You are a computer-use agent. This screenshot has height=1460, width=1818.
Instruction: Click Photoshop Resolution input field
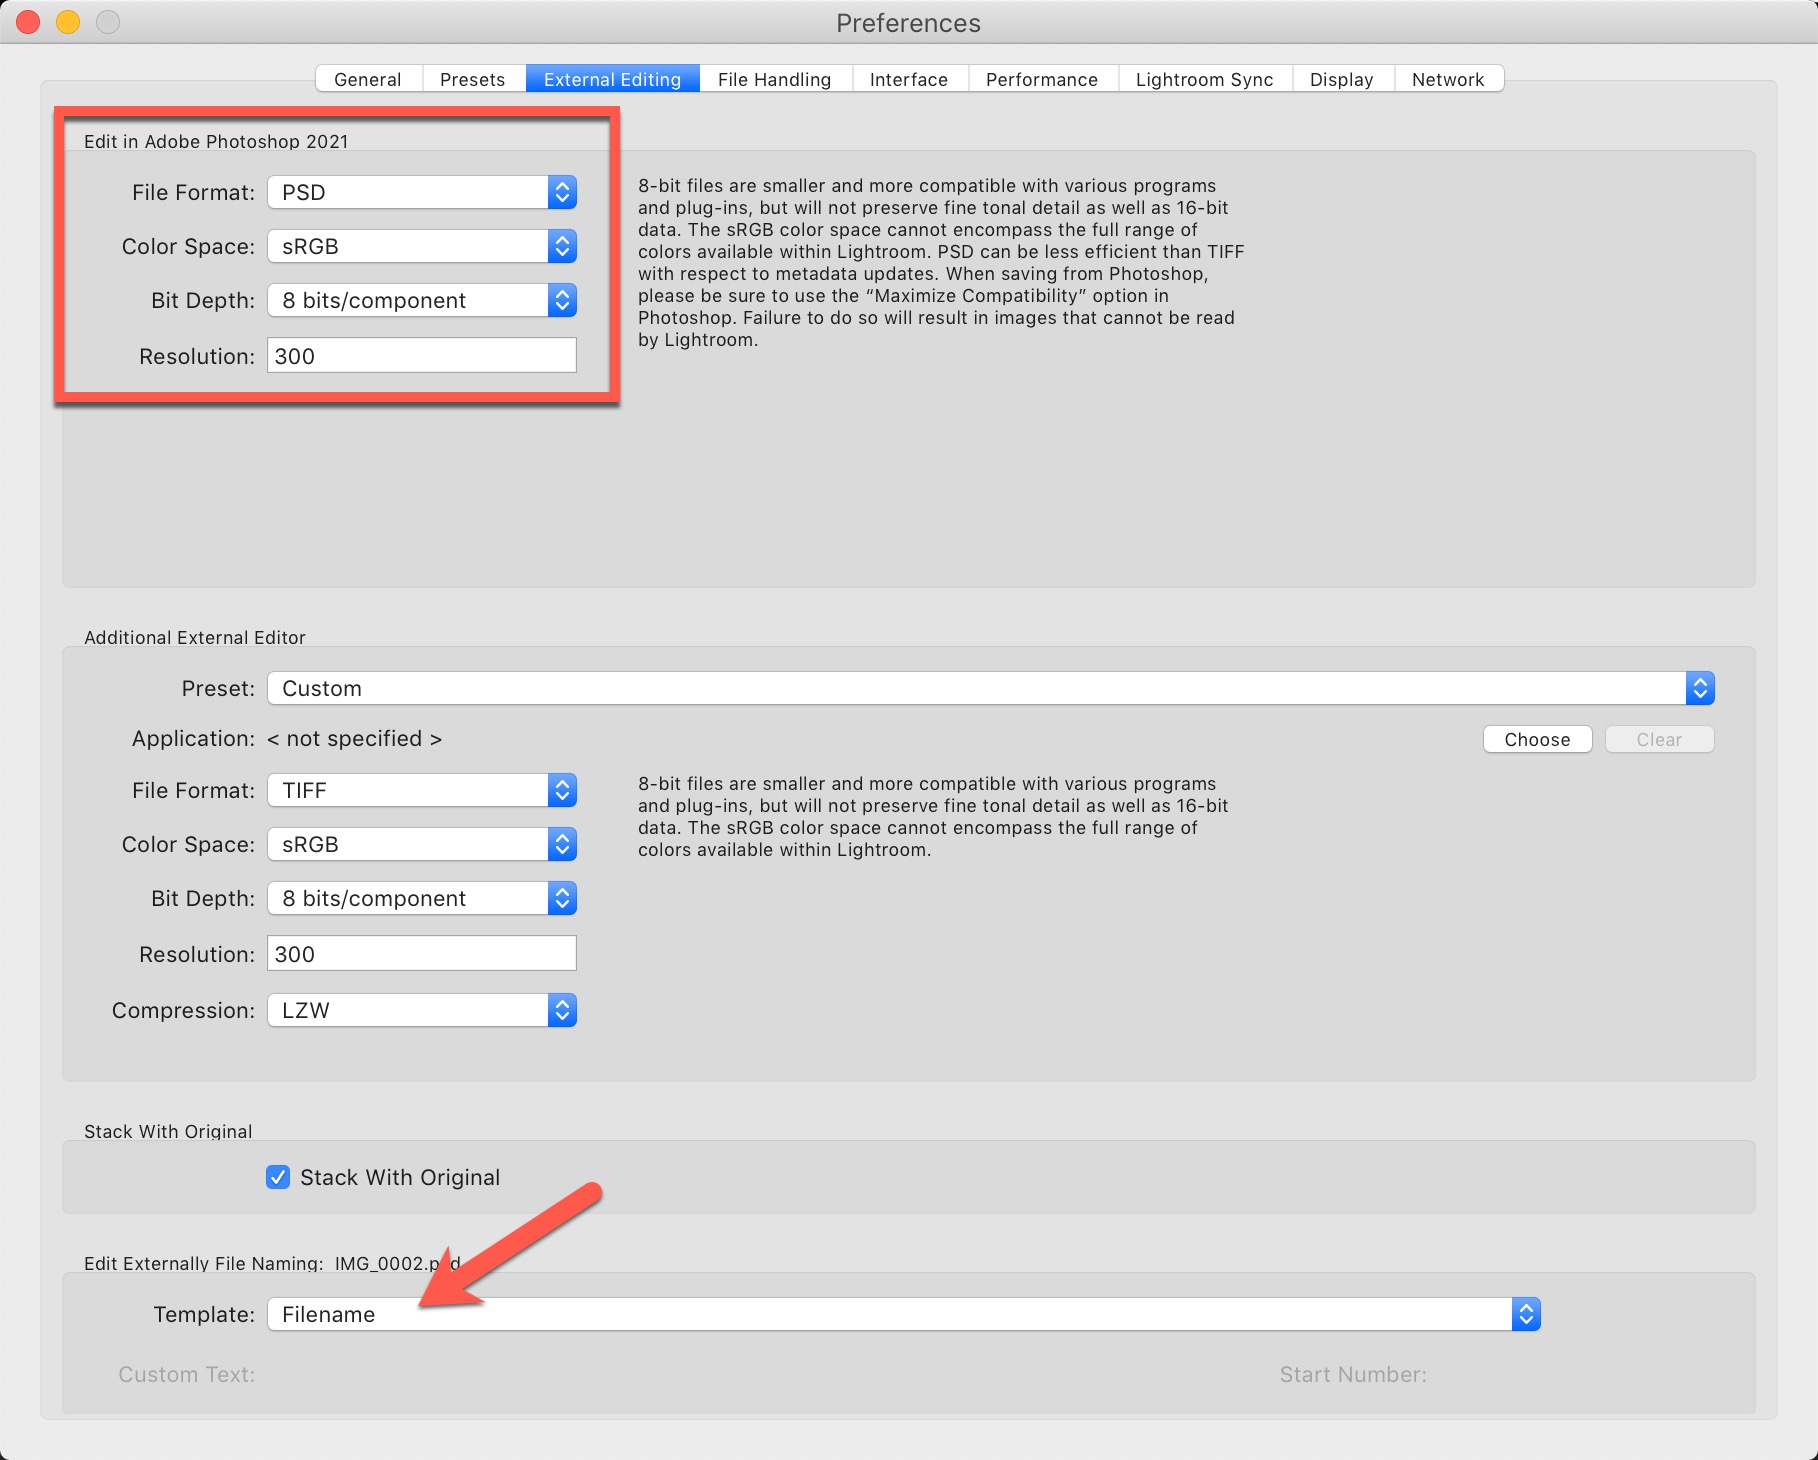(422, 356)
